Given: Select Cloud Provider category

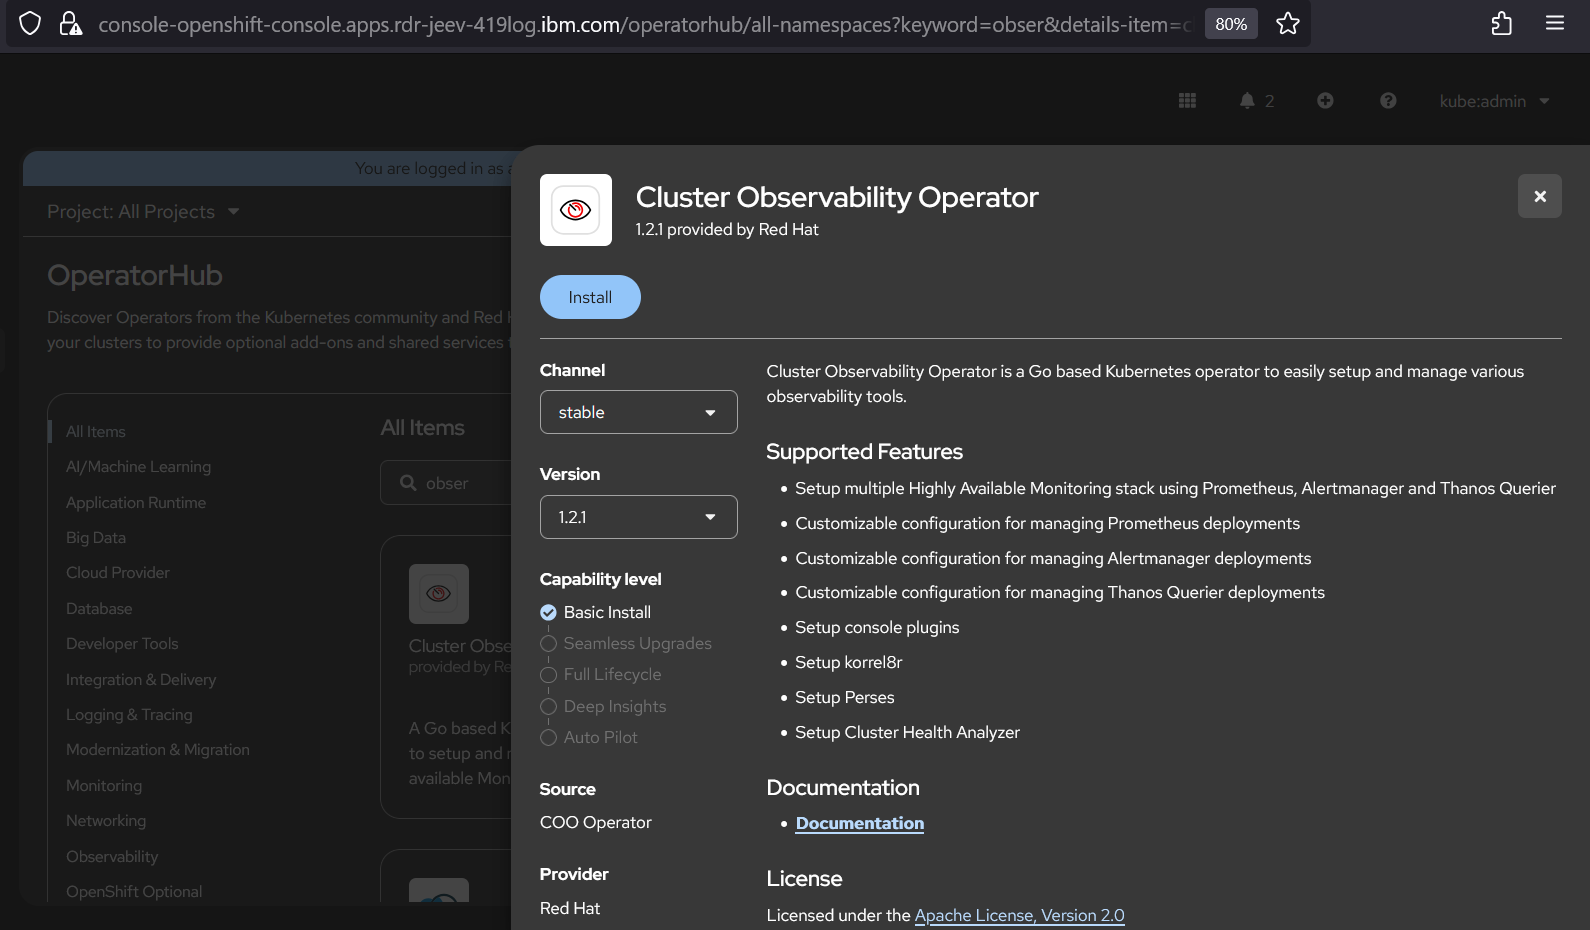Looking at the screenshot, I should coord(118,573).
